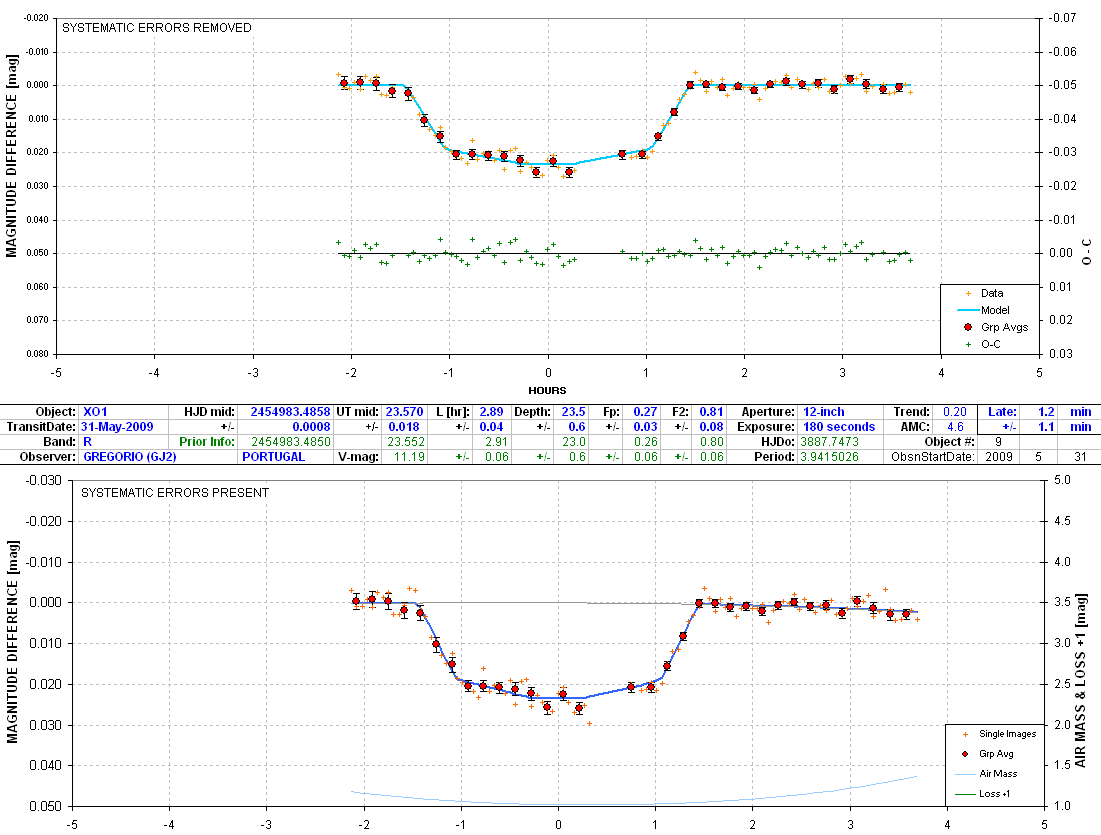Select Exposure value 180 seconds
The height and width of the screenshot is (835, 1101).
pyautogui.click(x=839, y=426)
